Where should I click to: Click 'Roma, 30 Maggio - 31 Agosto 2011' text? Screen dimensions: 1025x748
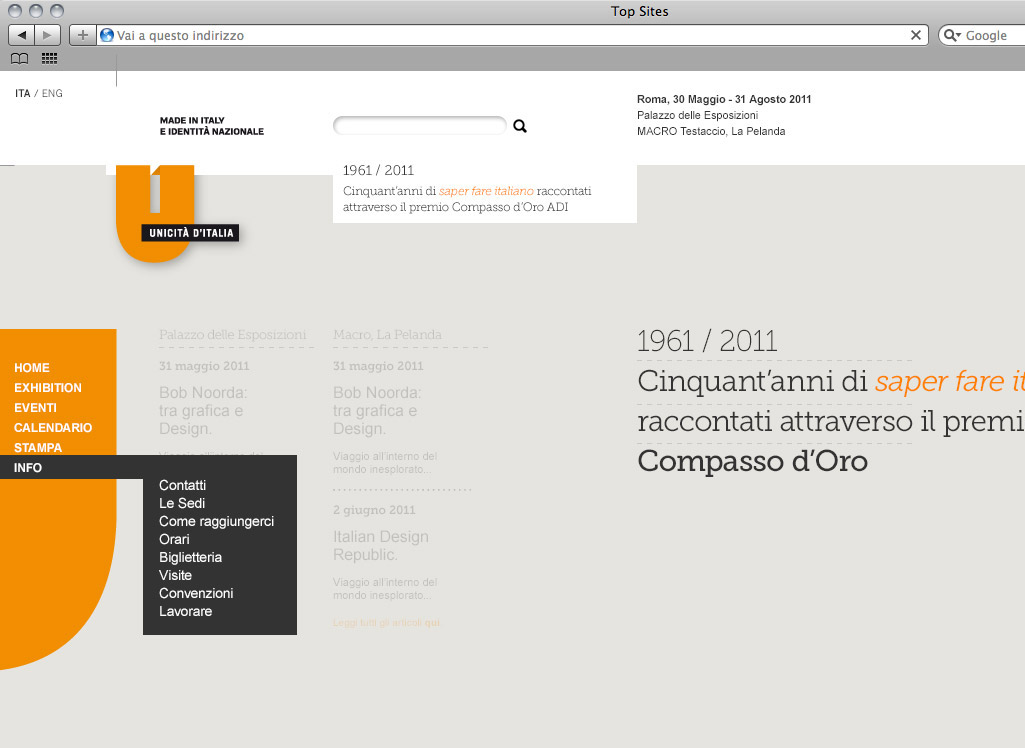(x=724, y=99)
